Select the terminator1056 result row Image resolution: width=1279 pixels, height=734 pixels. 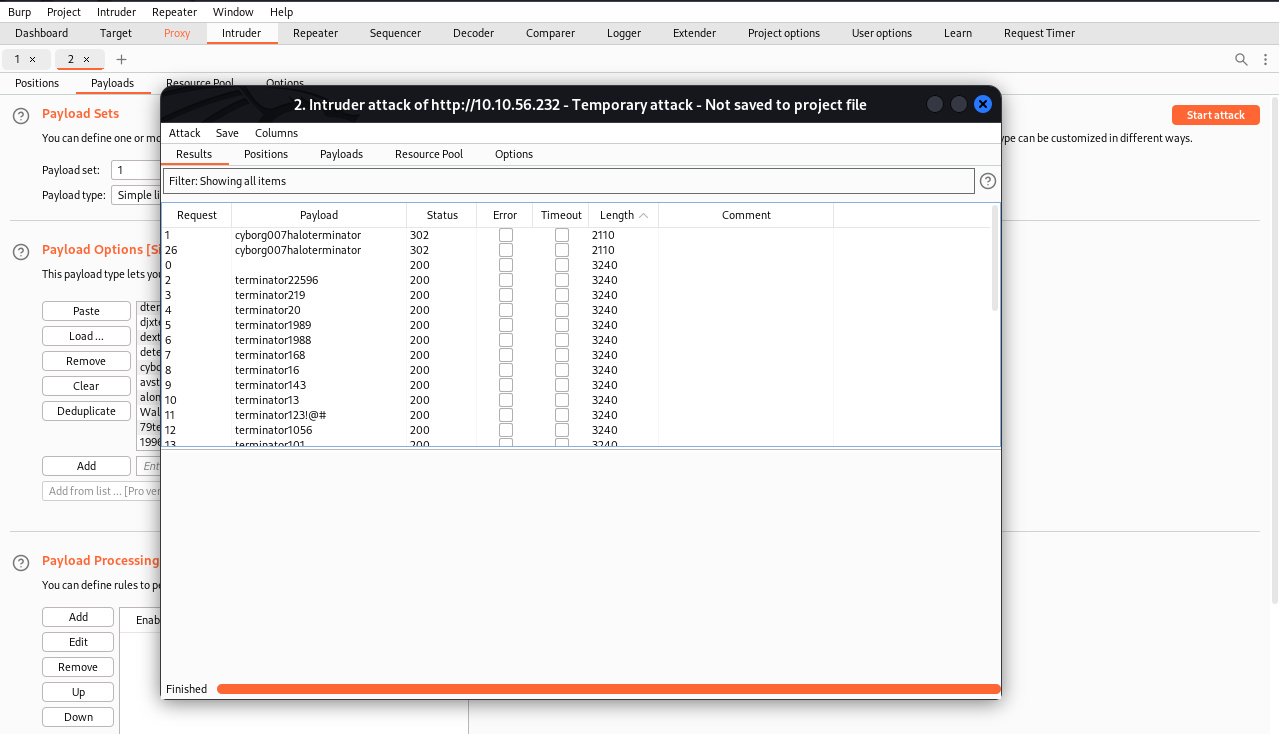576,430
